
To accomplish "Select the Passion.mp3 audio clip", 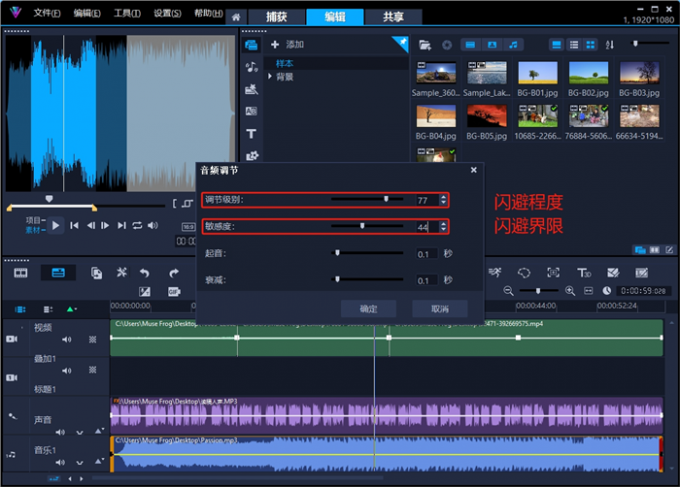I will coord(386,454).
